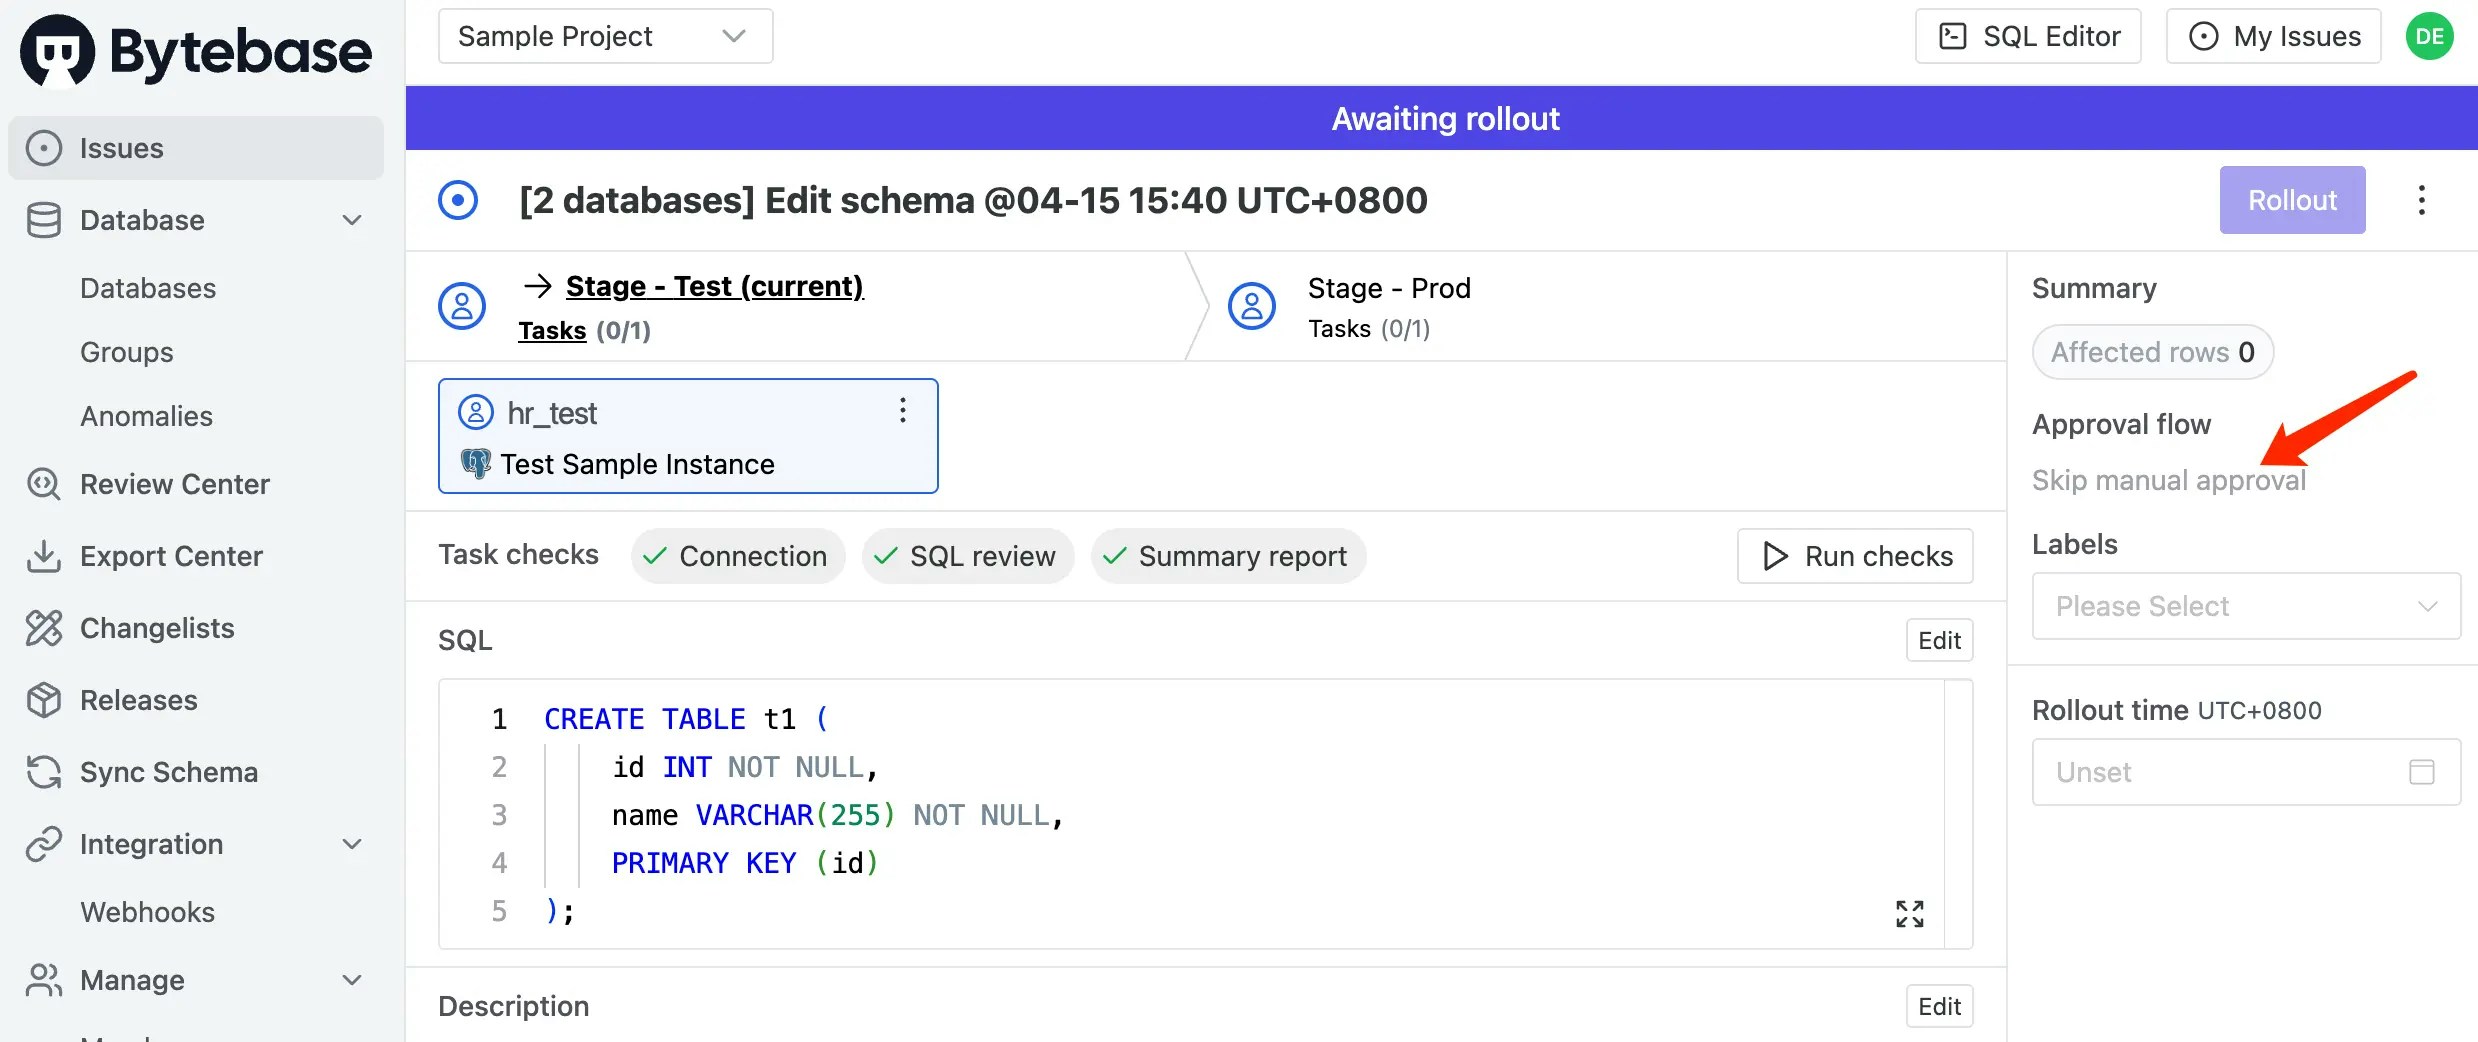Click the Review Center magnifier icon
The width and height of the screenshot is (2478, 1042).
coord(44,484)
